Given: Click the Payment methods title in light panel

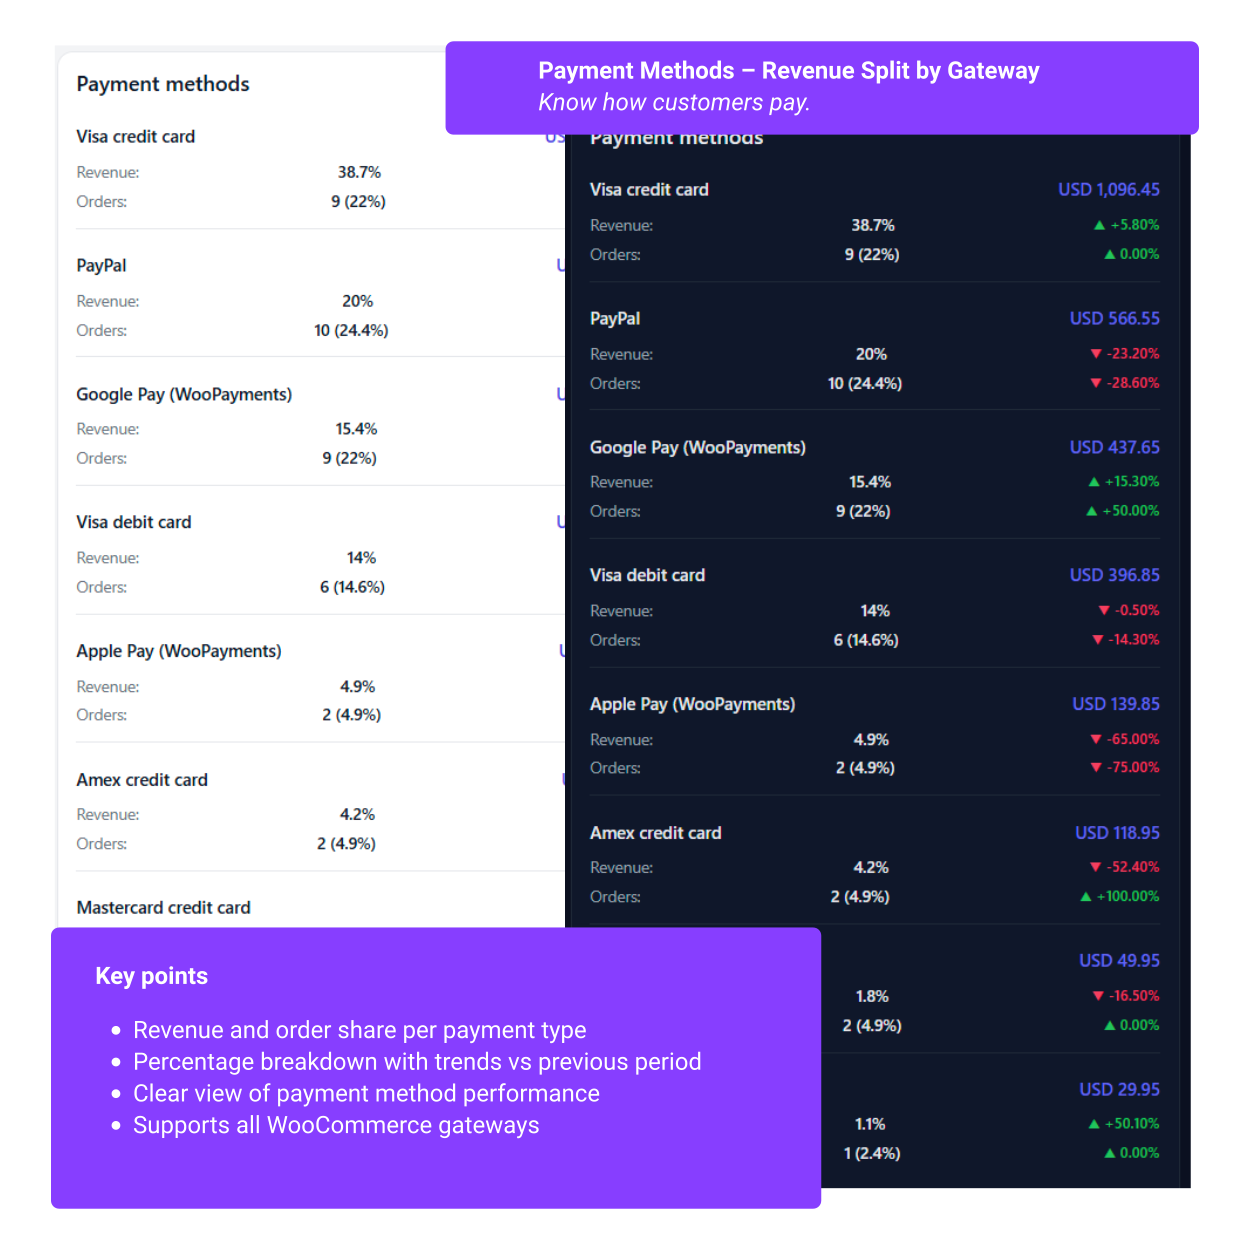Looking at the screenshot, I should (163, 84).
